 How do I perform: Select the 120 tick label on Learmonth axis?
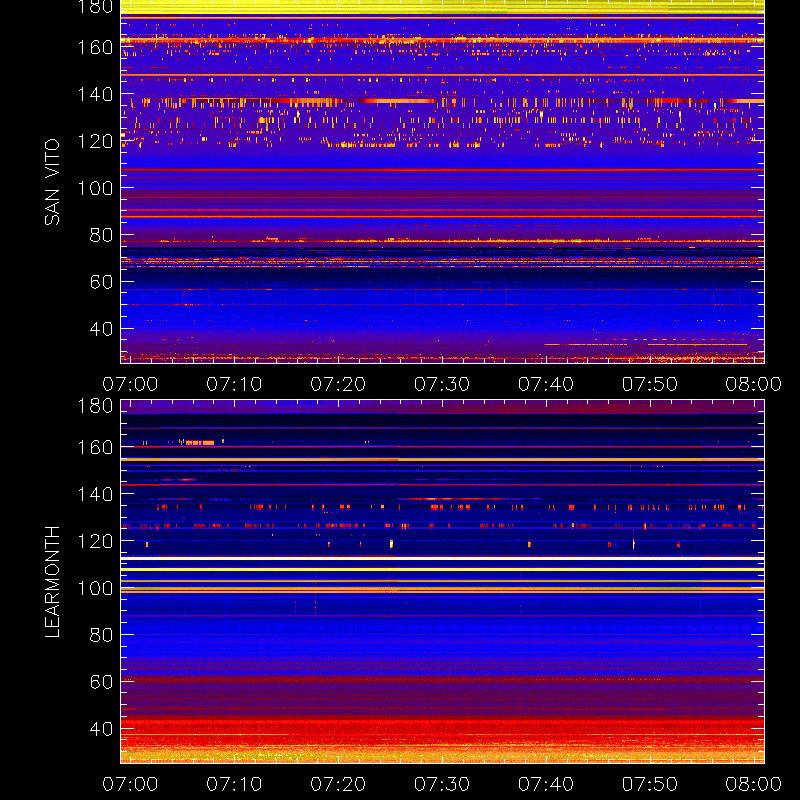95,541
